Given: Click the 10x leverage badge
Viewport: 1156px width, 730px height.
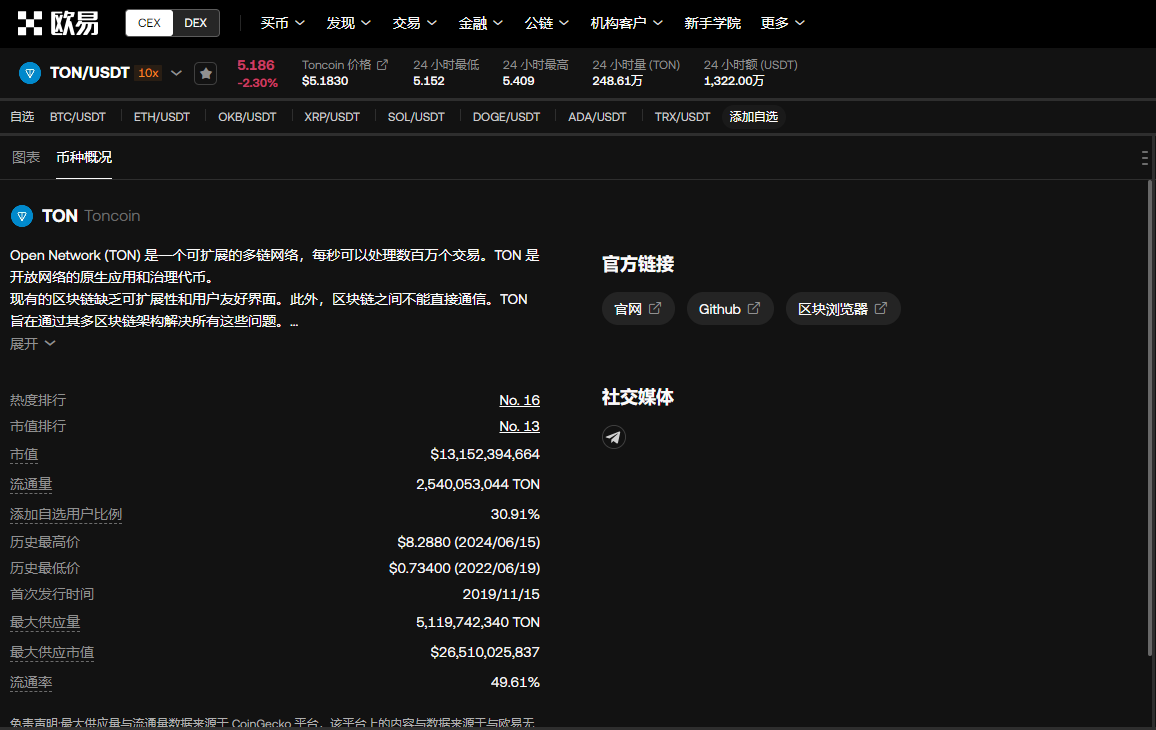Looking at the screenshot, I should click(x=148, y=73).
